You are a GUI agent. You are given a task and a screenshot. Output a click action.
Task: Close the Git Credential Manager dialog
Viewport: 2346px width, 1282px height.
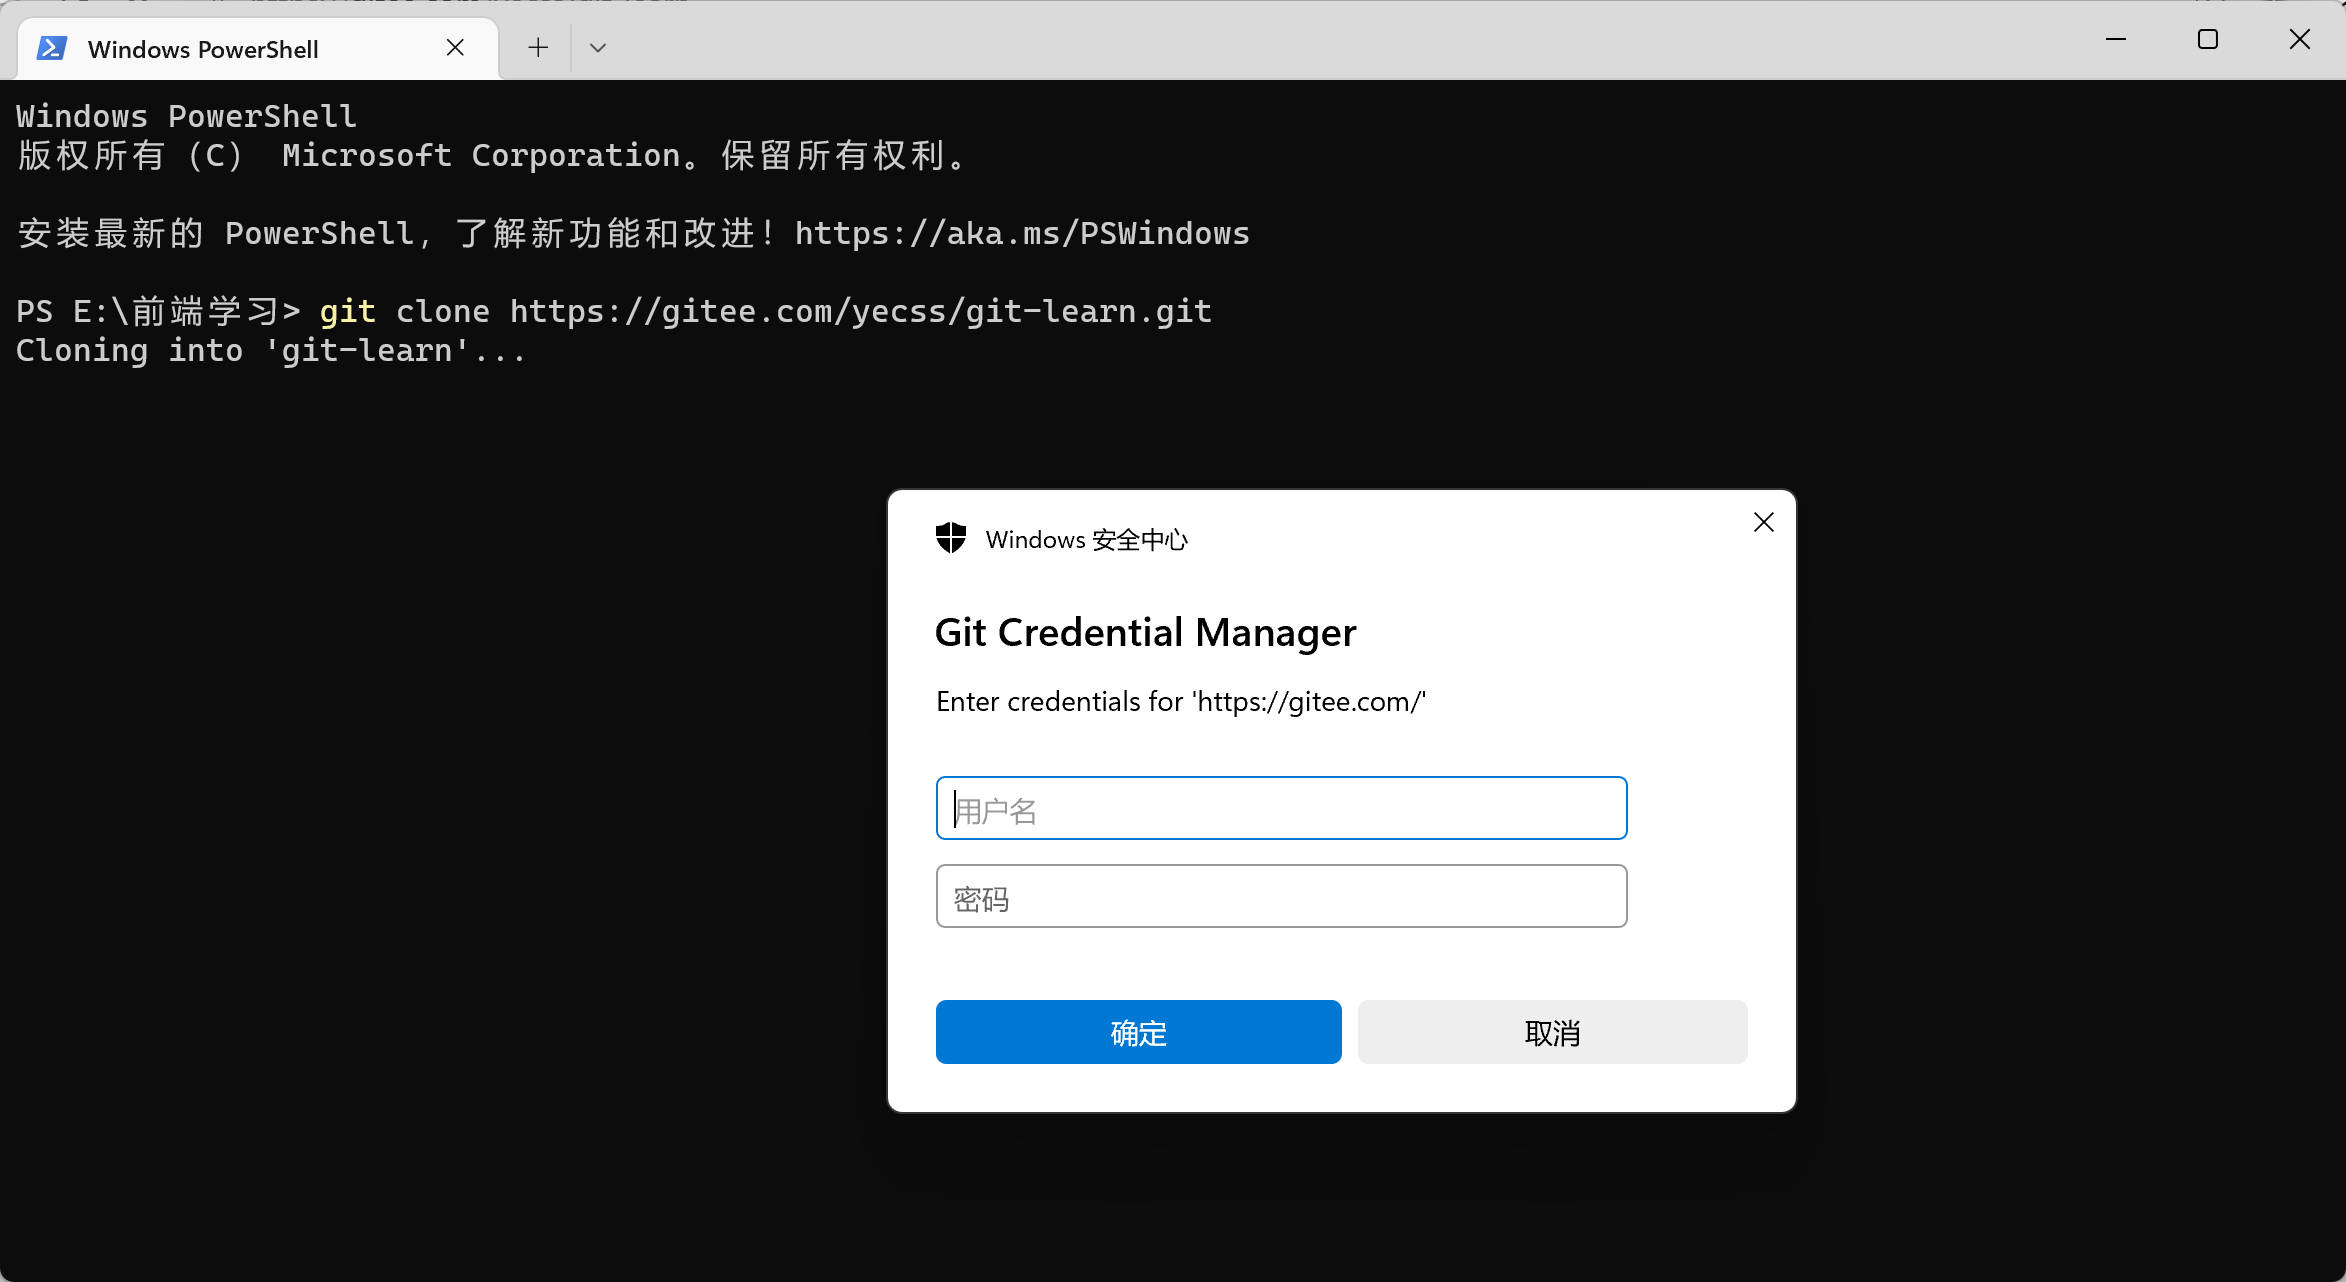1764,522
